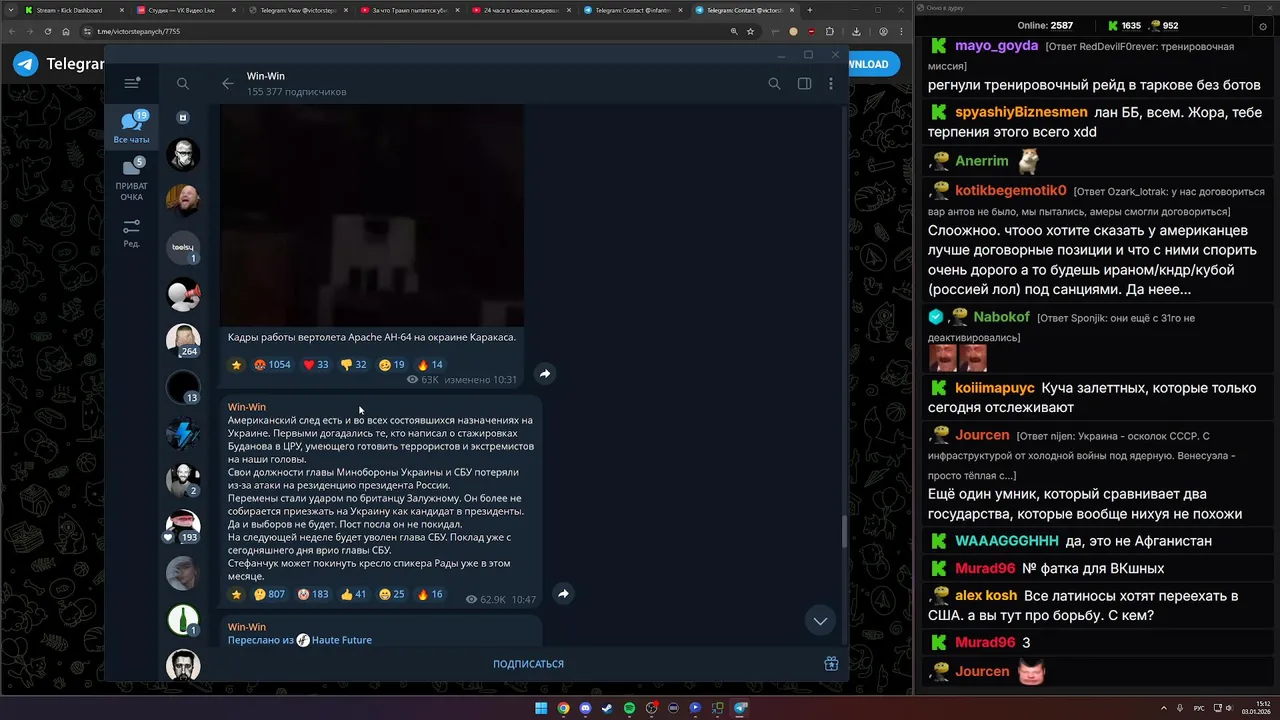The image size is (1280, 720).
Task: Open Windows Start menu
Action: [x=541, y=708]
